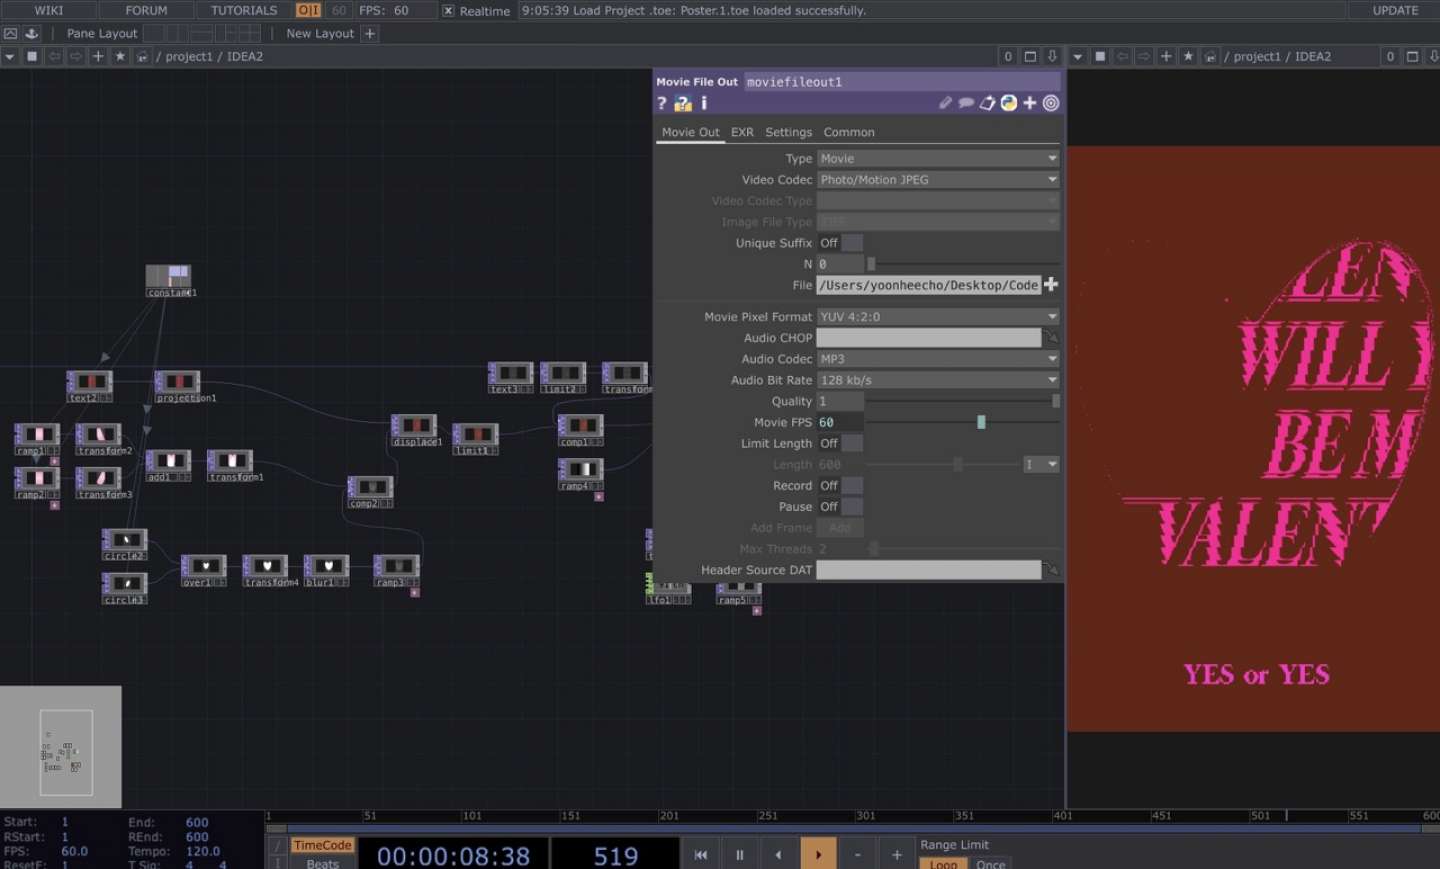Maximize left pane using square icon
1440x869 pixels.
tap(1030, 57)
